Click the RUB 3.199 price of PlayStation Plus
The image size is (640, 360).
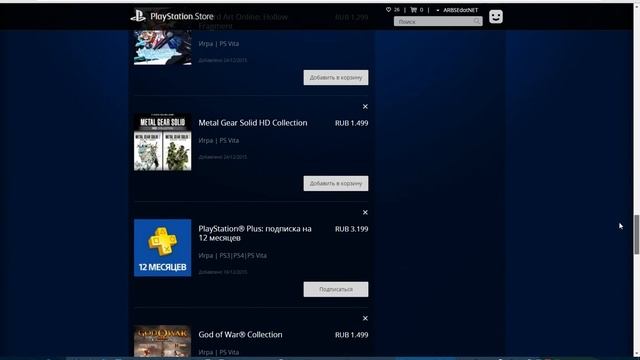point(351,229)
